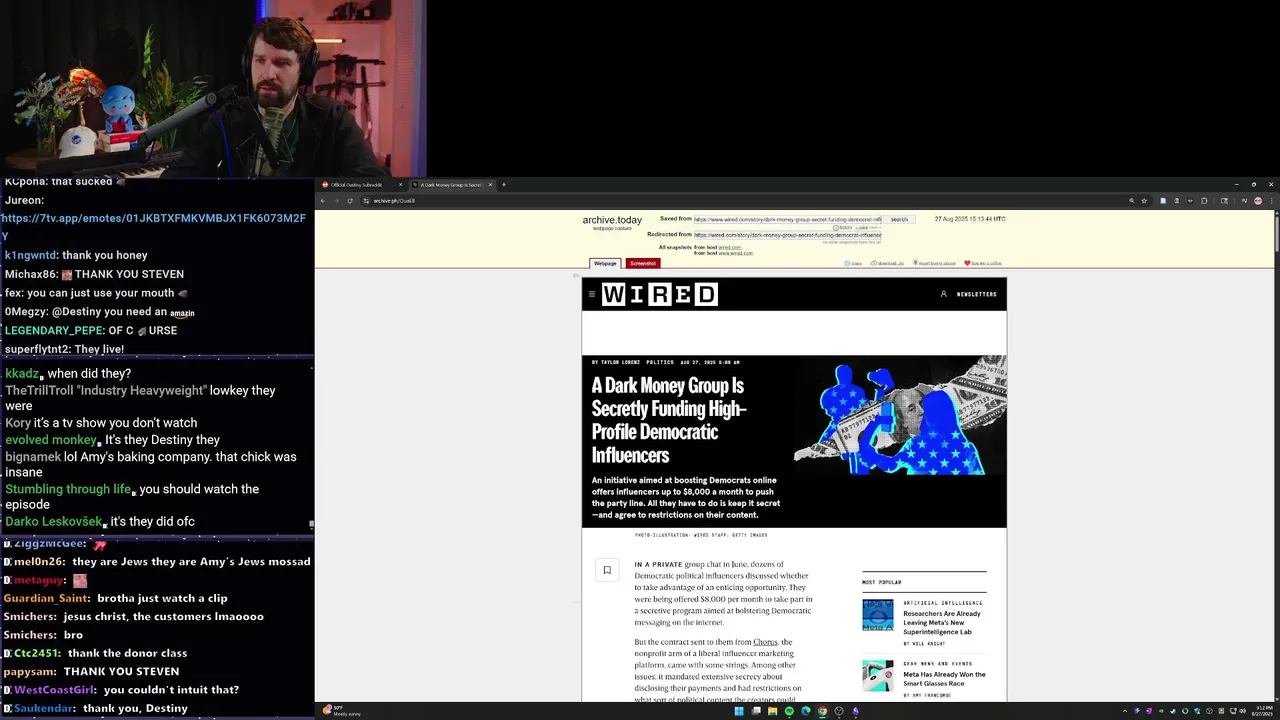Click the Meta AI article thumbnail
Screen dimensions: 1280x720
tap(878, 615)
